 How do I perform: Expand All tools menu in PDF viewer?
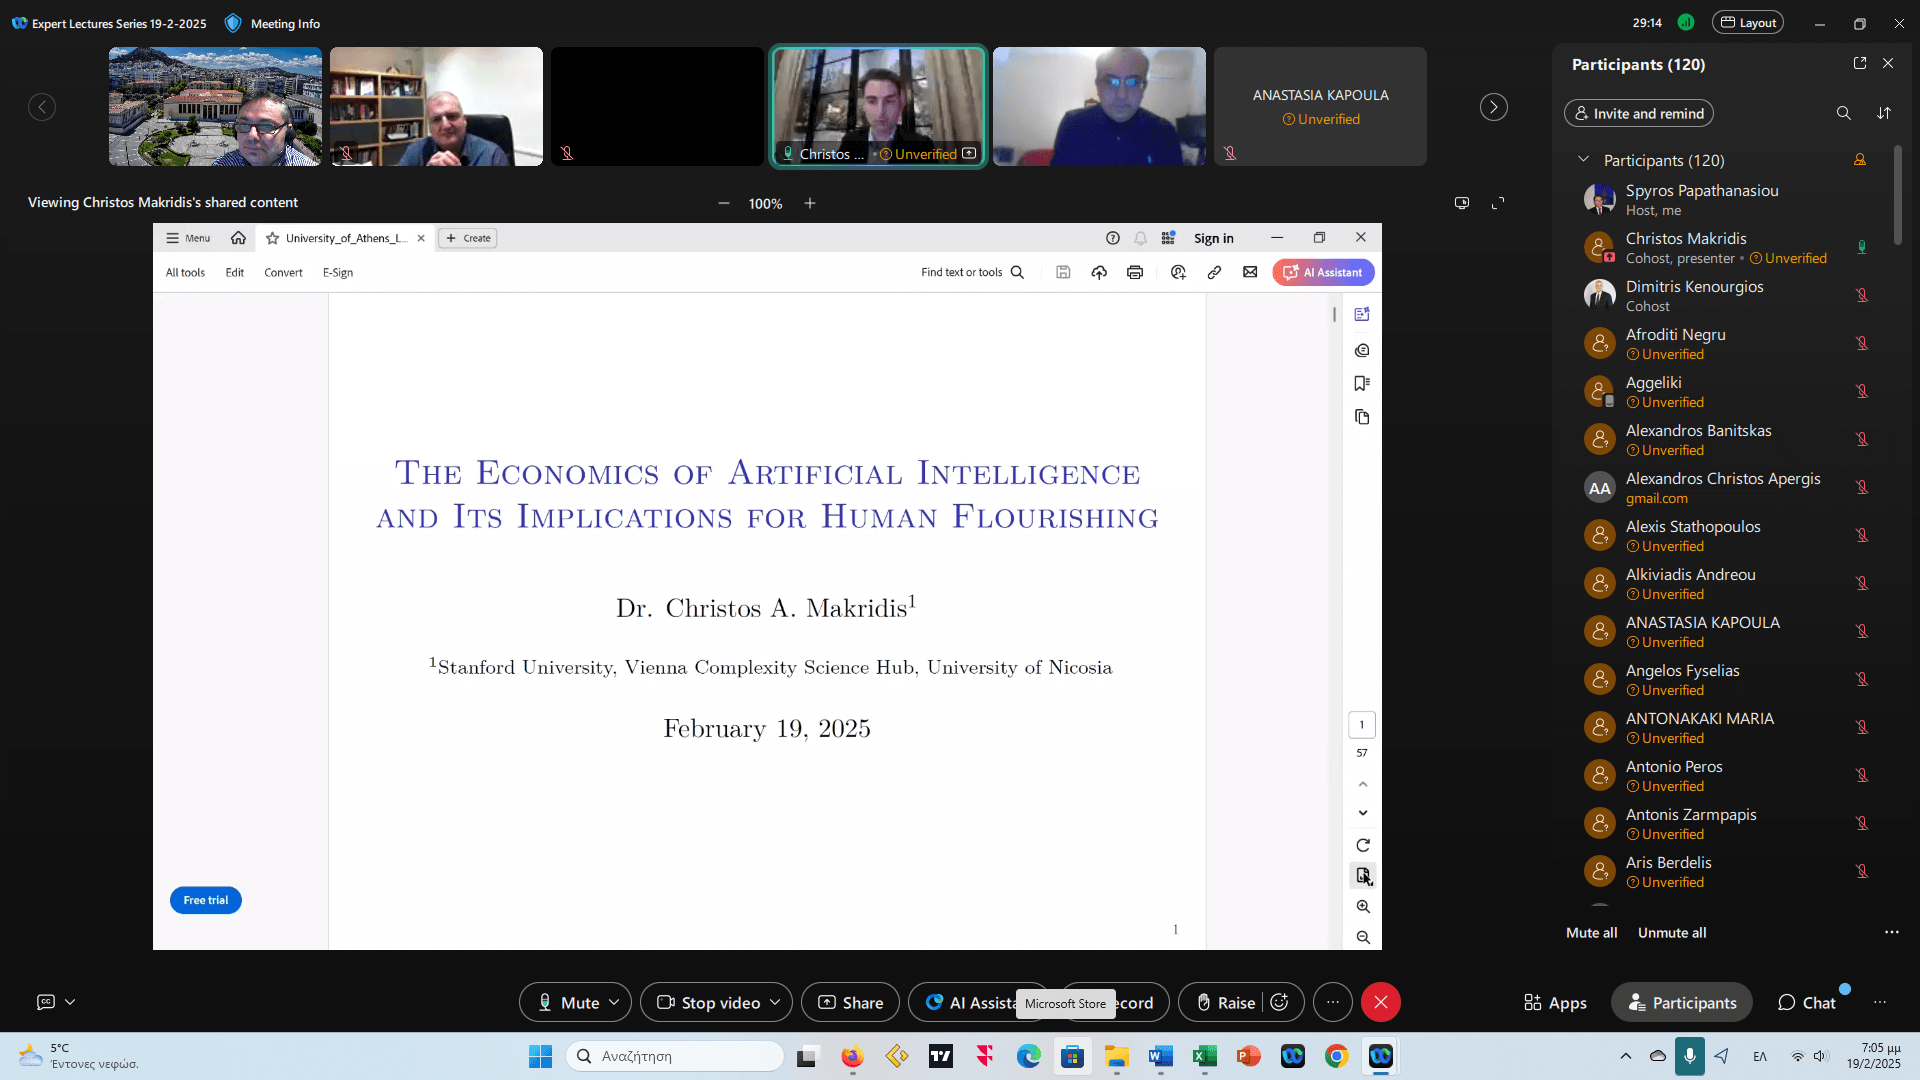point(185,272)
